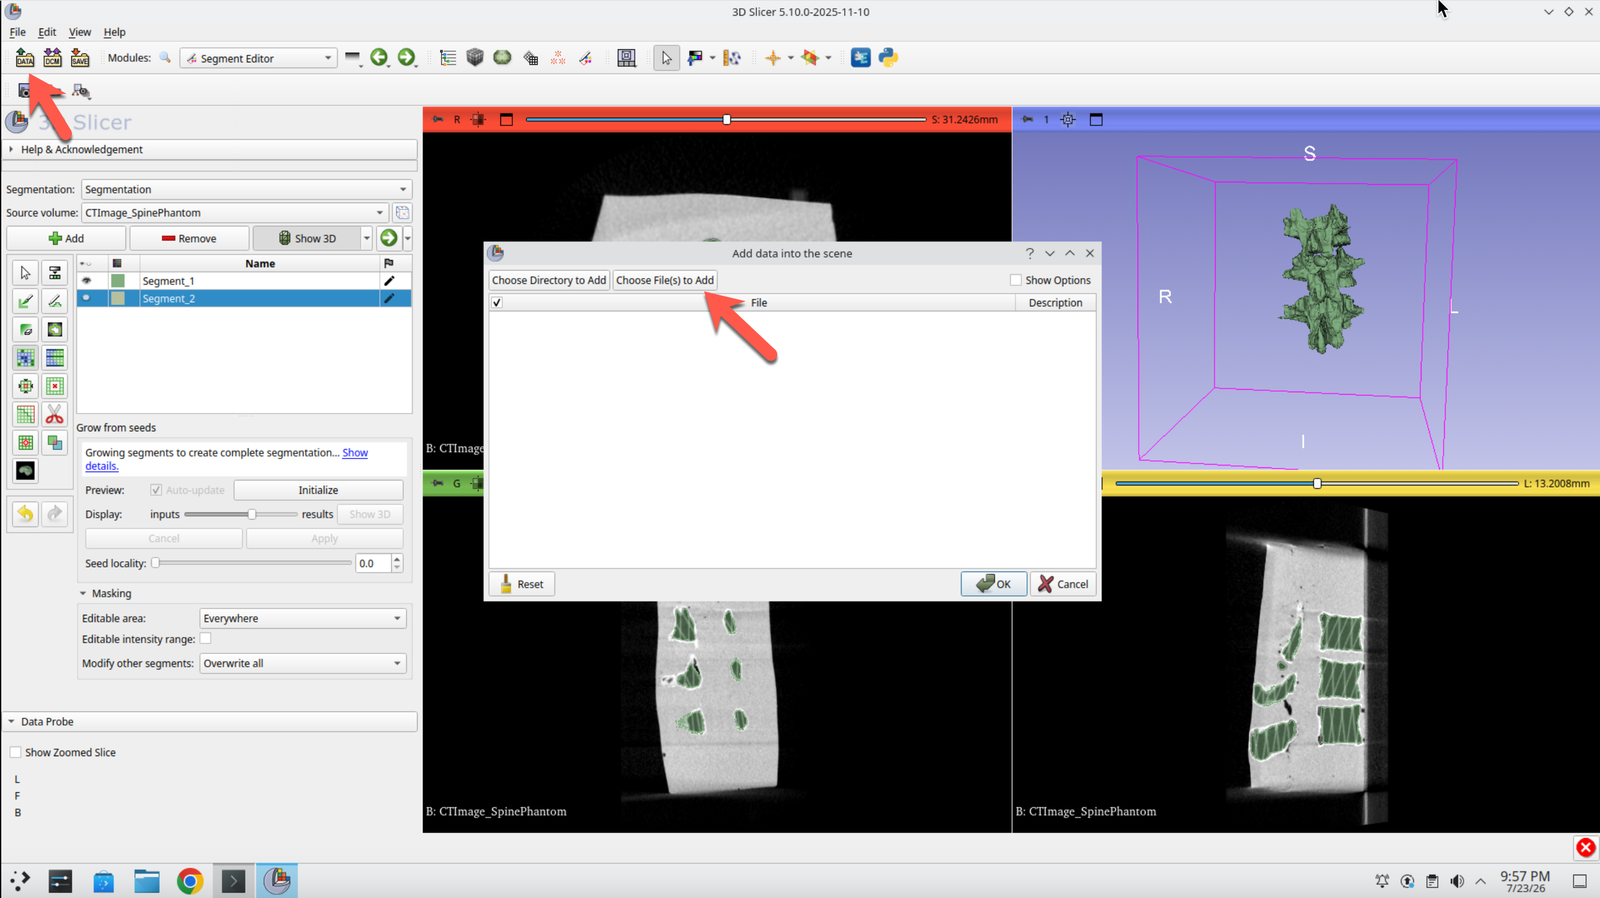Viewport: 1600px width, 898px height.
Task: Open the layout selection toolbar icon
Action: 626,58
